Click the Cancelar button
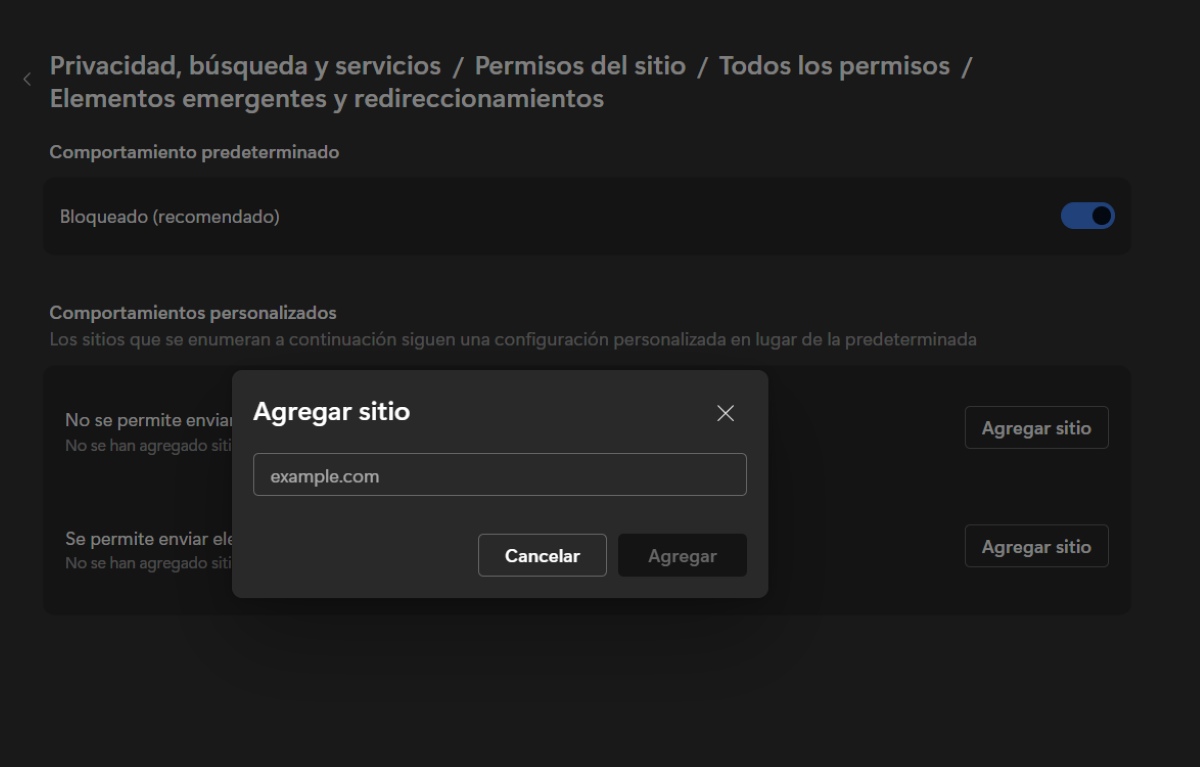This screenshot has height=767, width=1200. click(x=542, y=556)
